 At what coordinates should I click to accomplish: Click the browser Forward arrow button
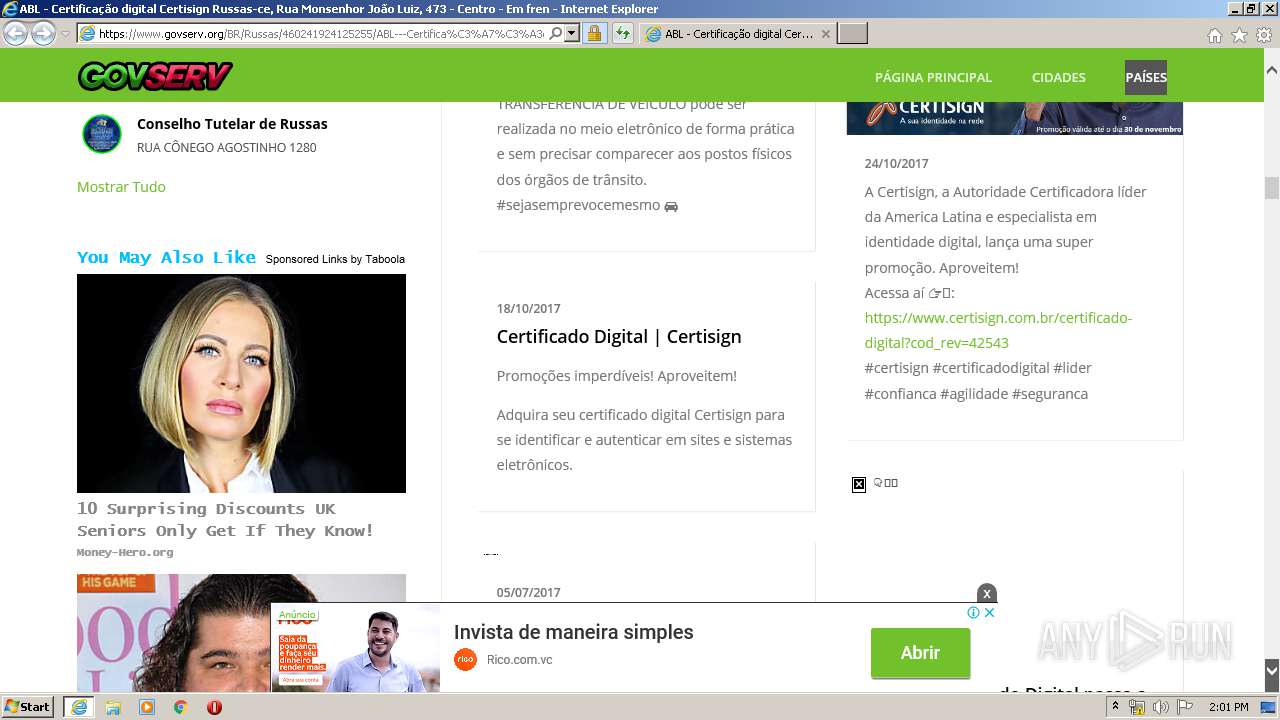(43, 33)
